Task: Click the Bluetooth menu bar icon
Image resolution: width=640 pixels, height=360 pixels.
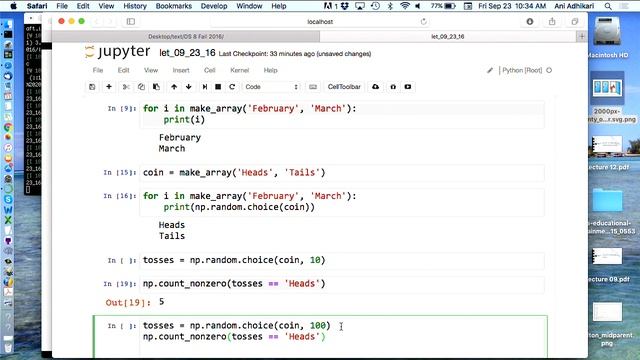Action: [390, 6]
